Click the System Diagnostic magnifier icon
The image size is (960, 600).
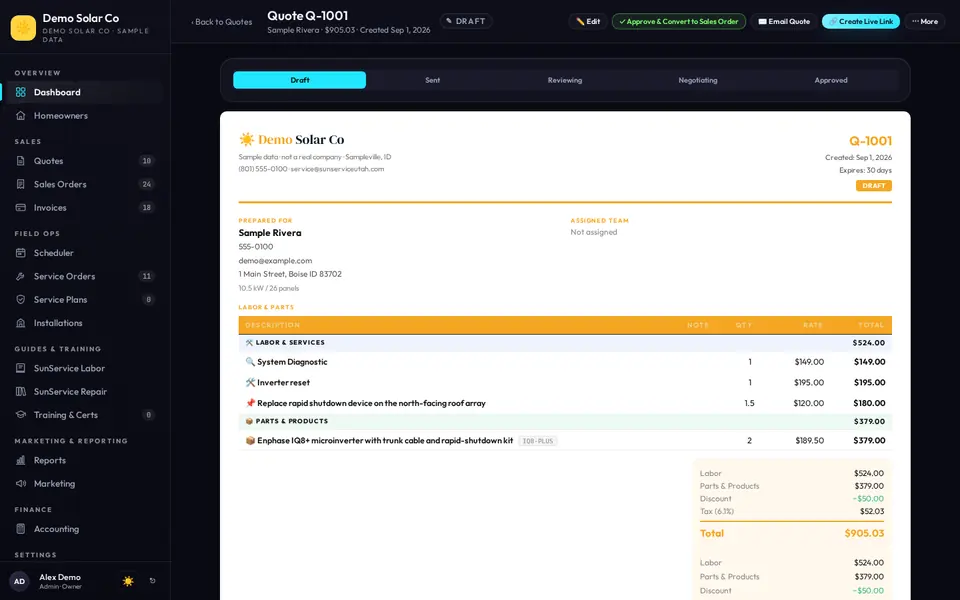coord(250,362)
